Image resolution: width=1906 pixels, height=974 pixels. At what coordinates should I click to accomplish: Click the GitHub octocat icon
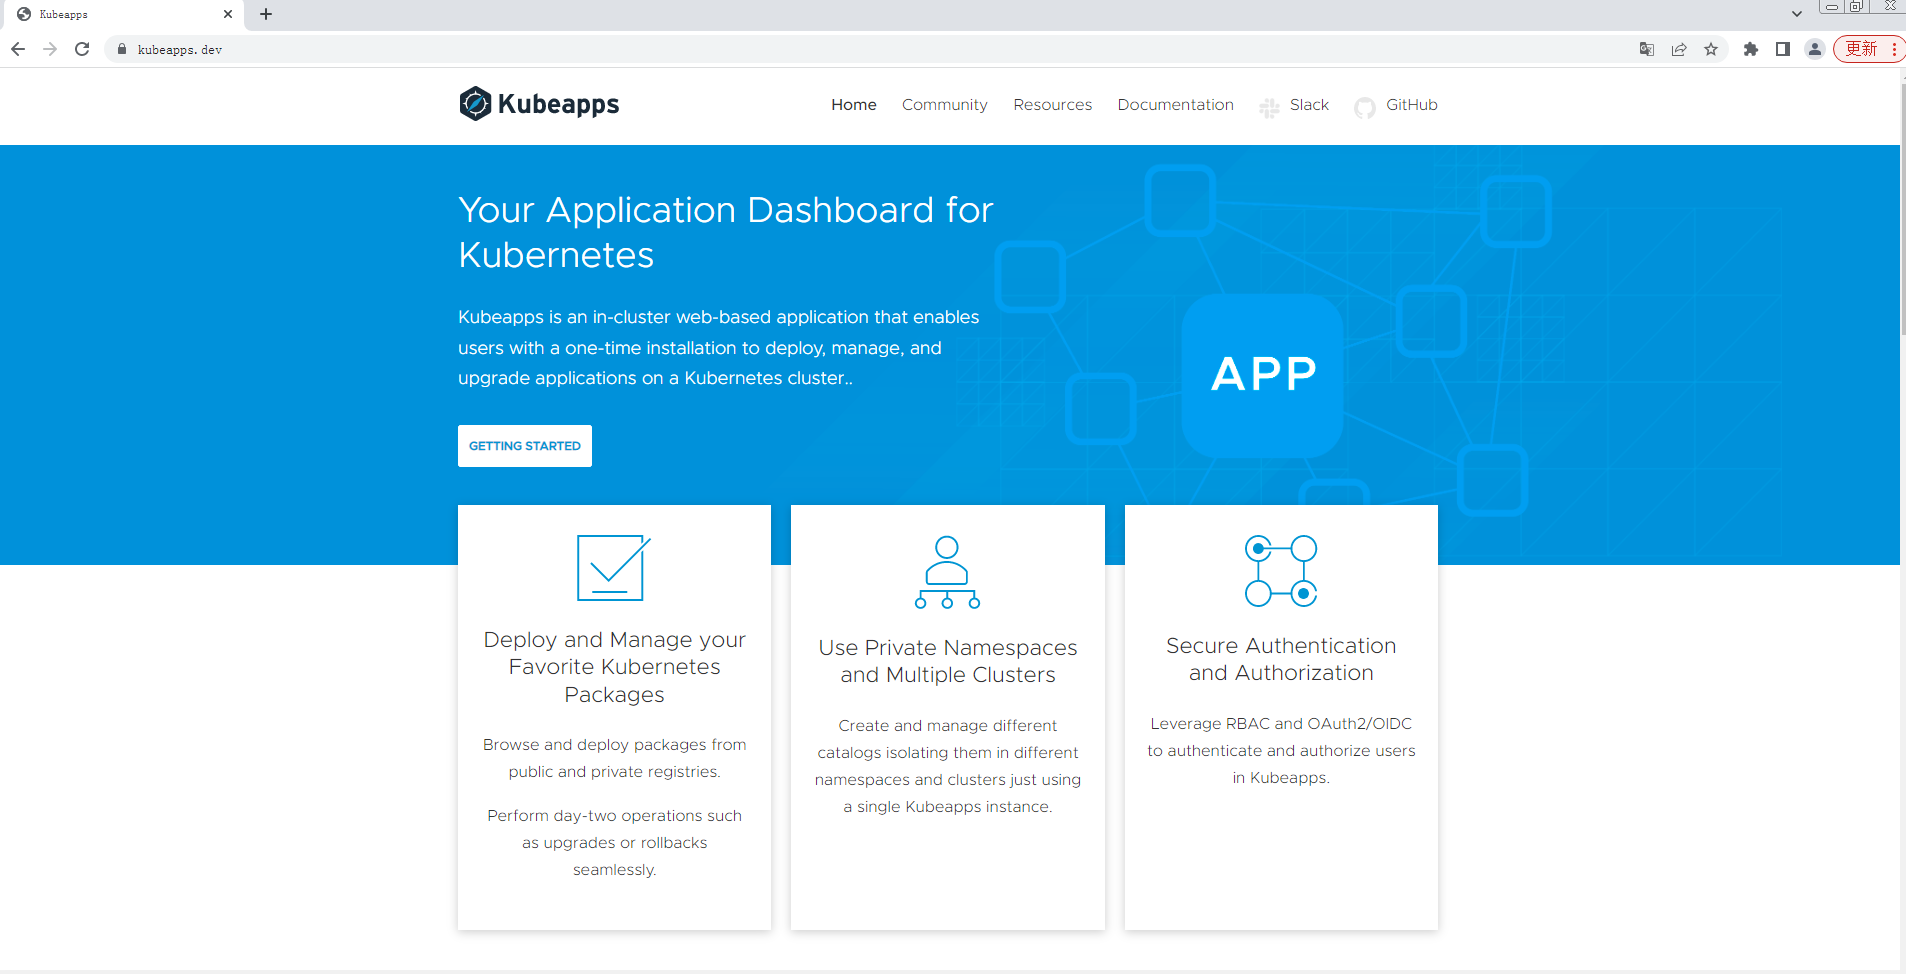1364,108
